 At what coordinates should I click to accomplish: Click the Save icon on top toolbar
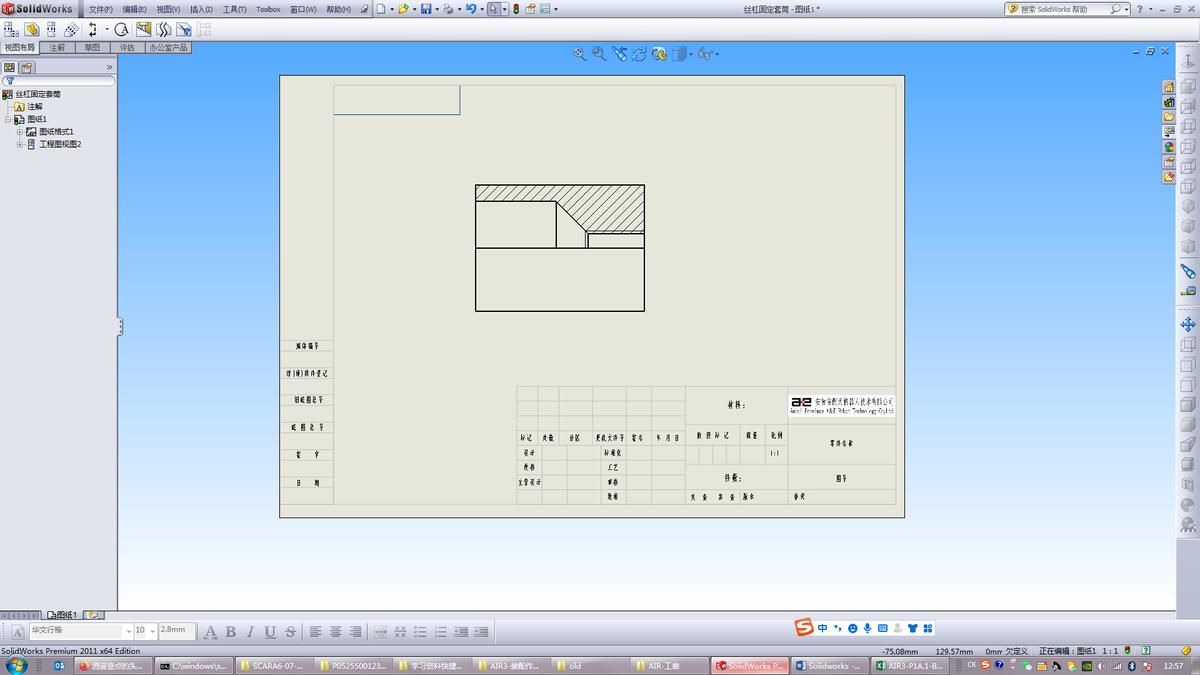427,8
